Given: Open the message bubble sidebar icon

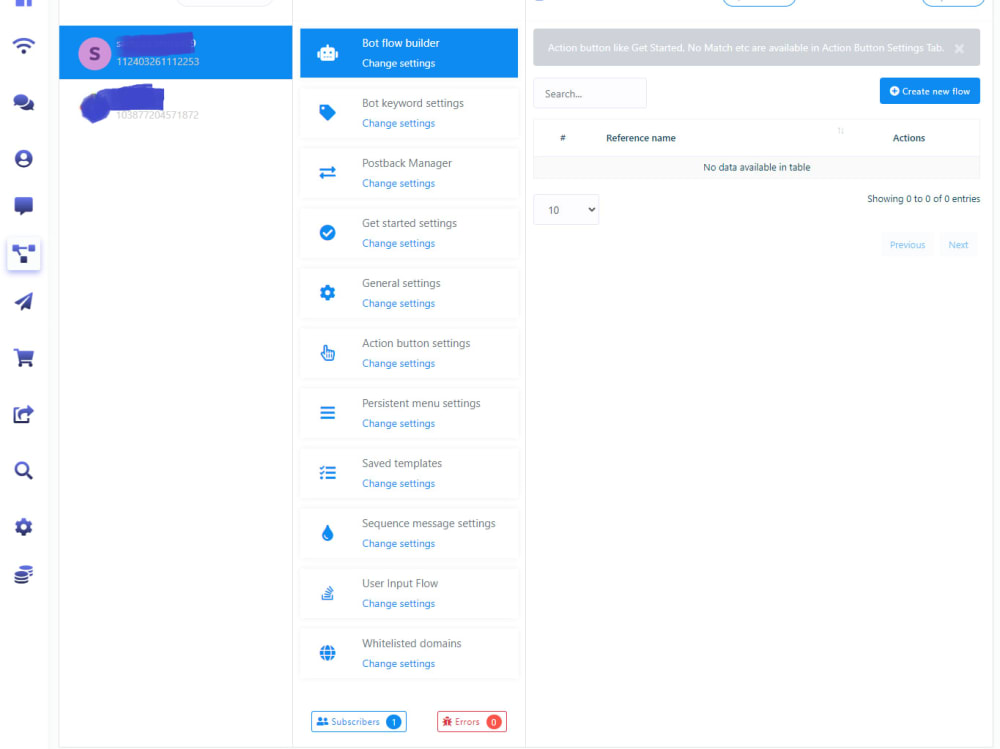Looking at the screenshot, I should tap(24, 205).
